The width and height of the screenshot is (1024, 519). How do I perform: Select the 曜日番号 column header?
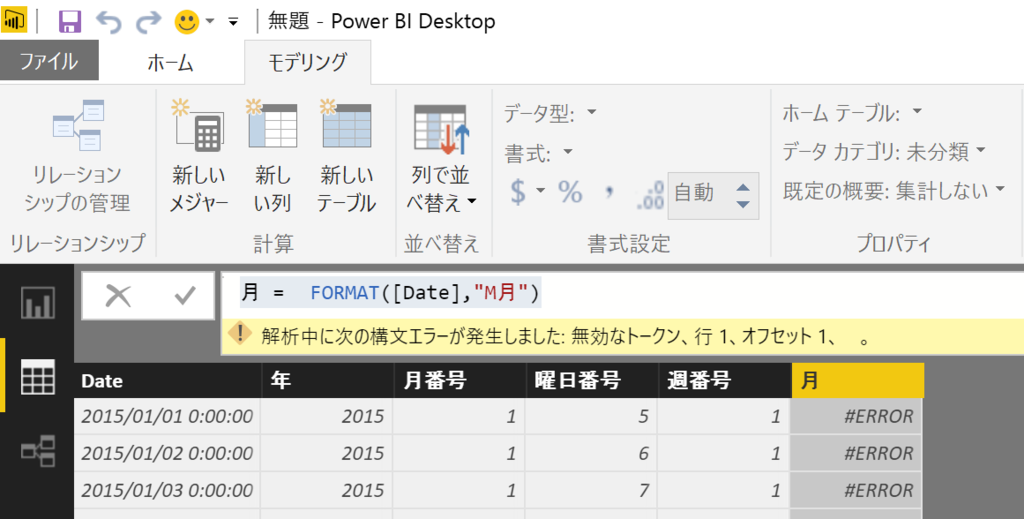pyautogui.click(x=591, y=381)
